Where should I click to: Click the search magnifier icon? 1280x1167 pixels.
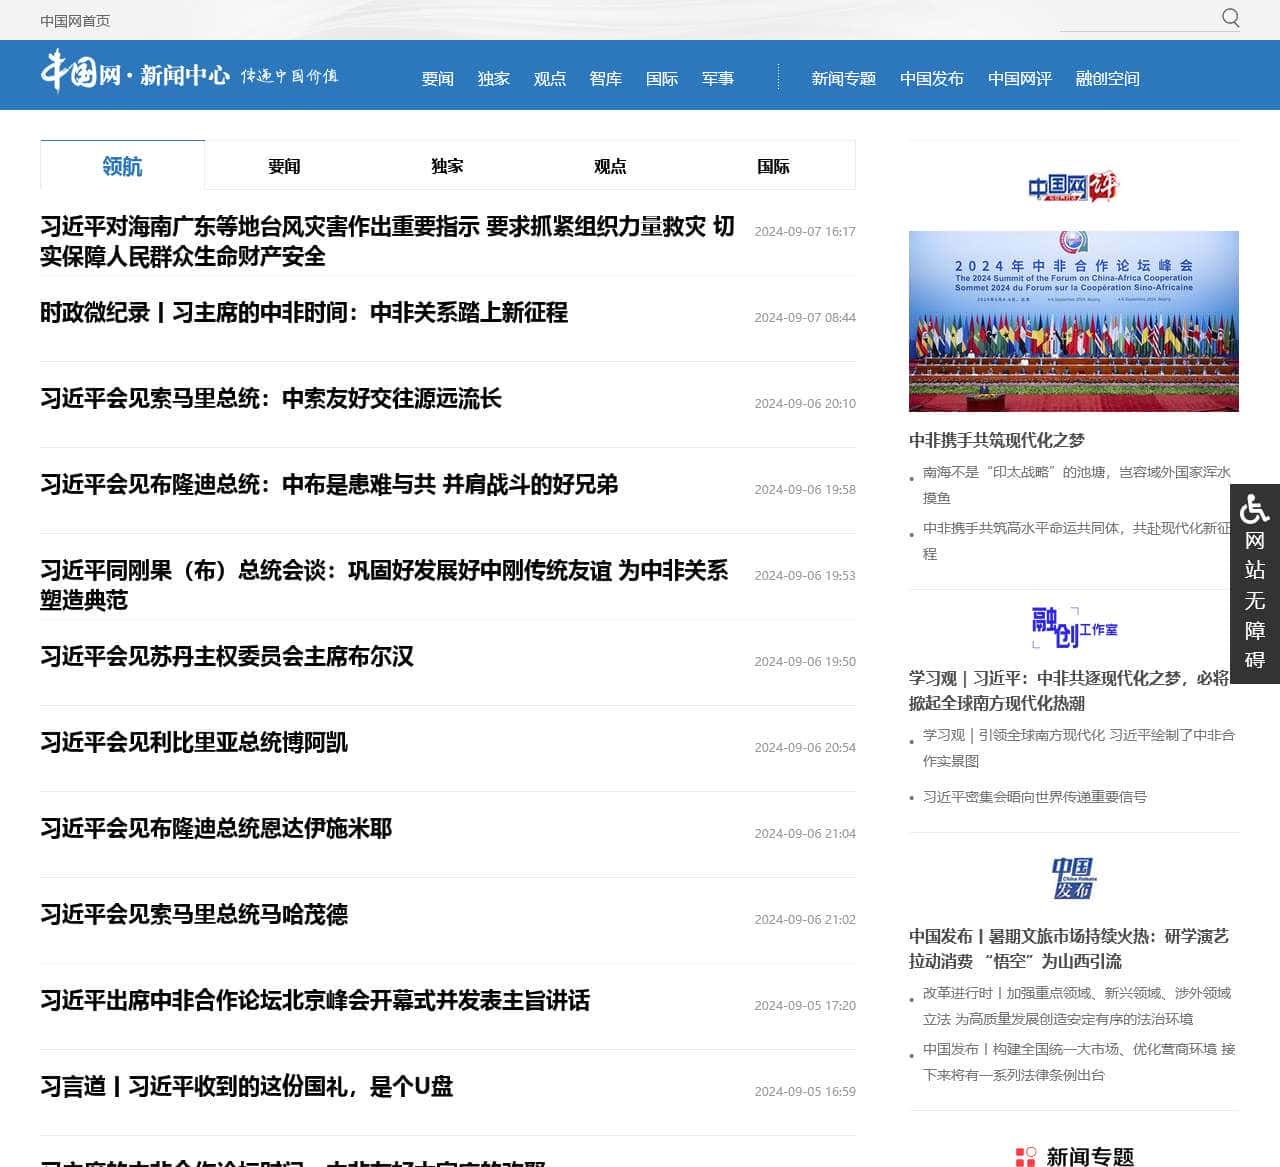1231,17
